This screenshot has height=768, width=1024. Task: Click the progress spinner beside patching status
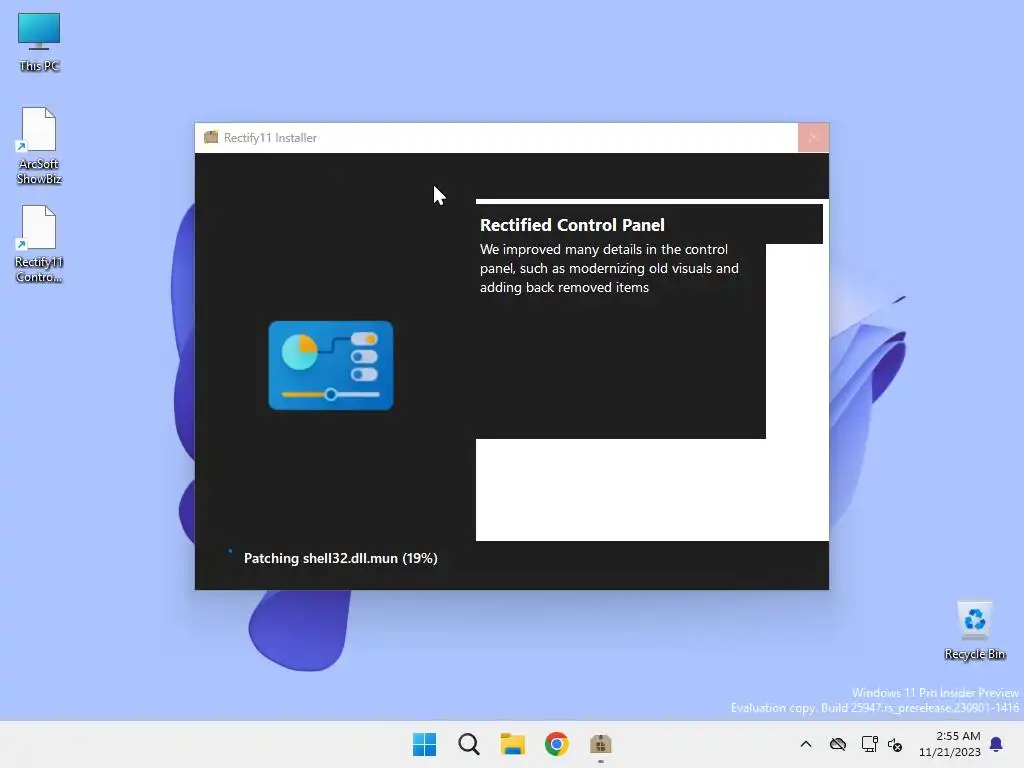(x=230, y=552)
